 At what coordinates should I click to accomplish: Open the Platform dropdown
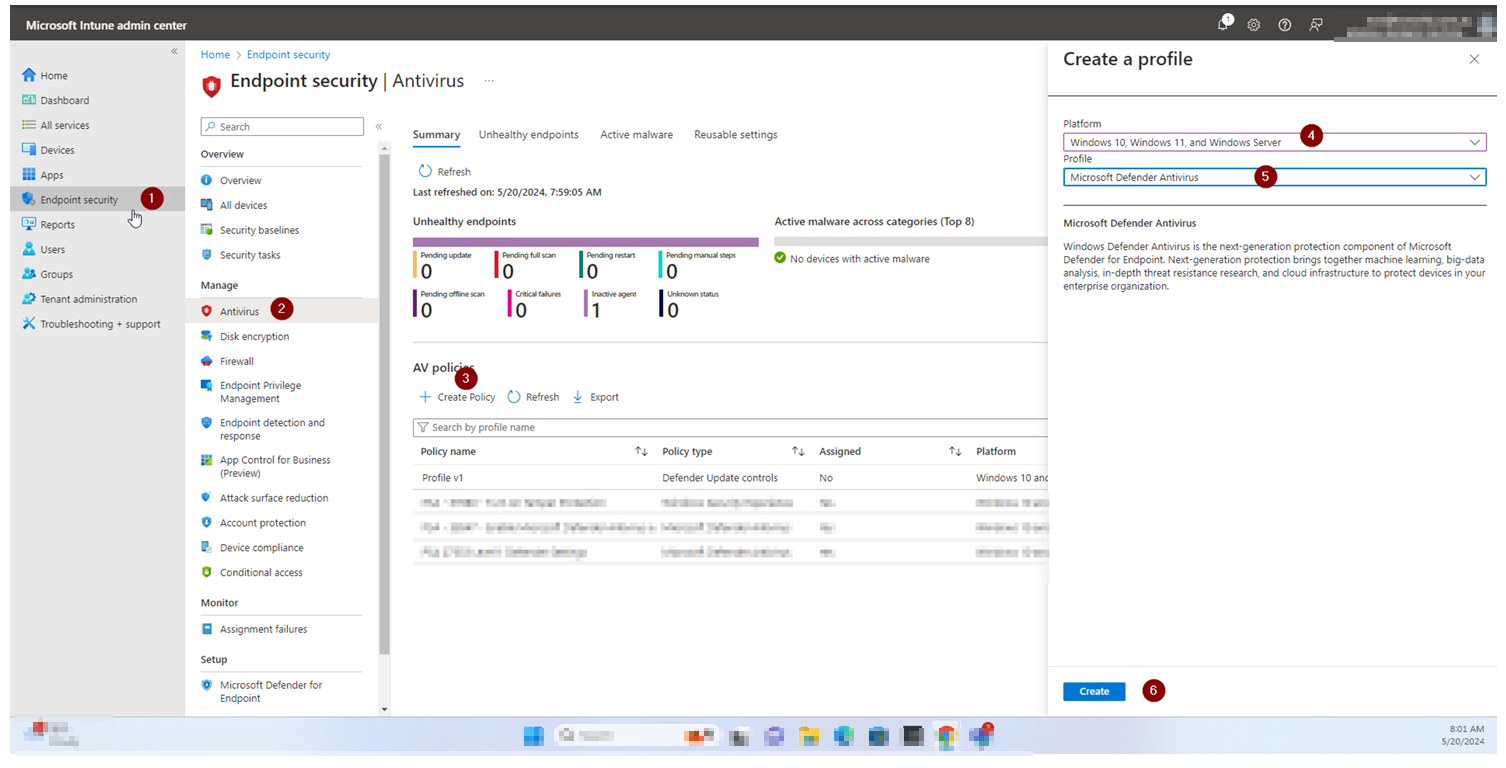click(1274, 142)
